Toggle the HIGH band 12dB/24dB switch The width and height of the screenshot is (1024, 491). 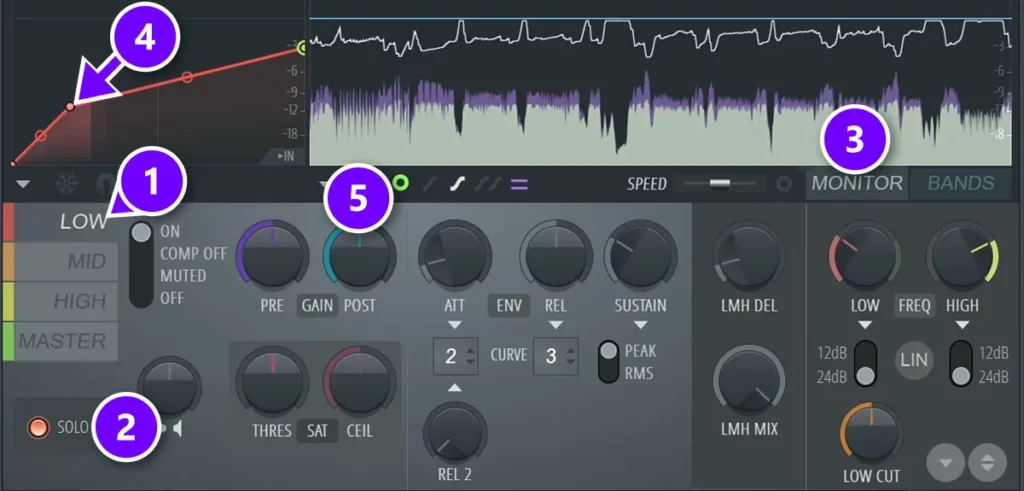(x=961, y=364)
